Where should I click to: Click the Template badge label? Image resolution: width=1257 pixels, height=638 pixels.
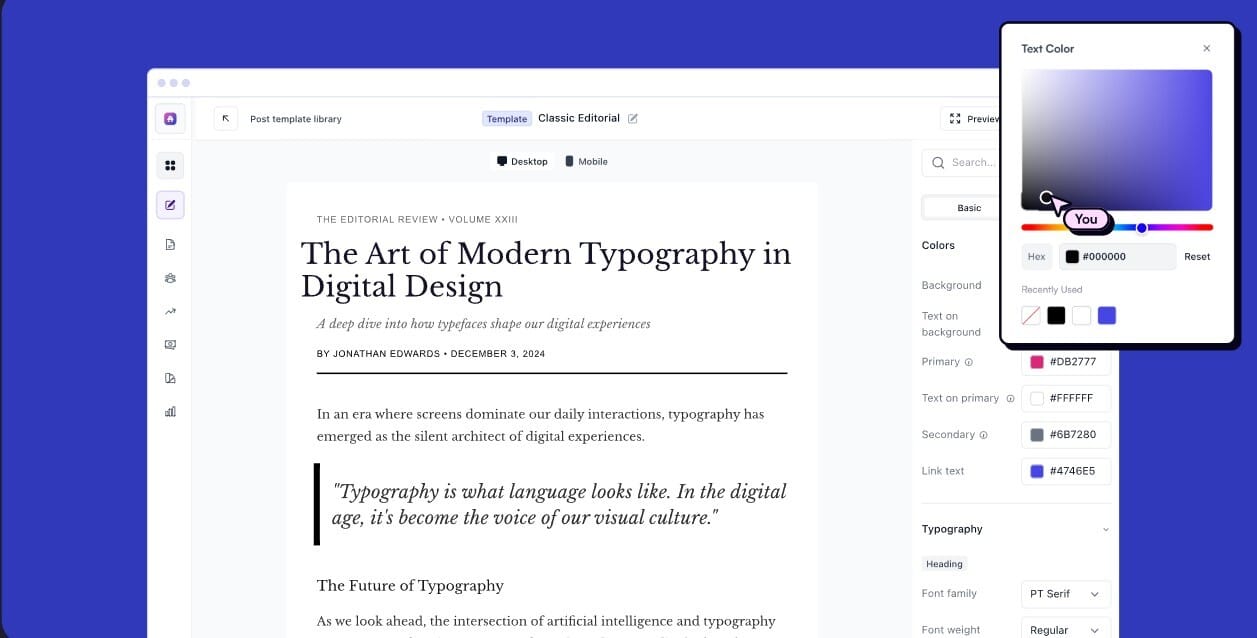(x=507, y=118)
